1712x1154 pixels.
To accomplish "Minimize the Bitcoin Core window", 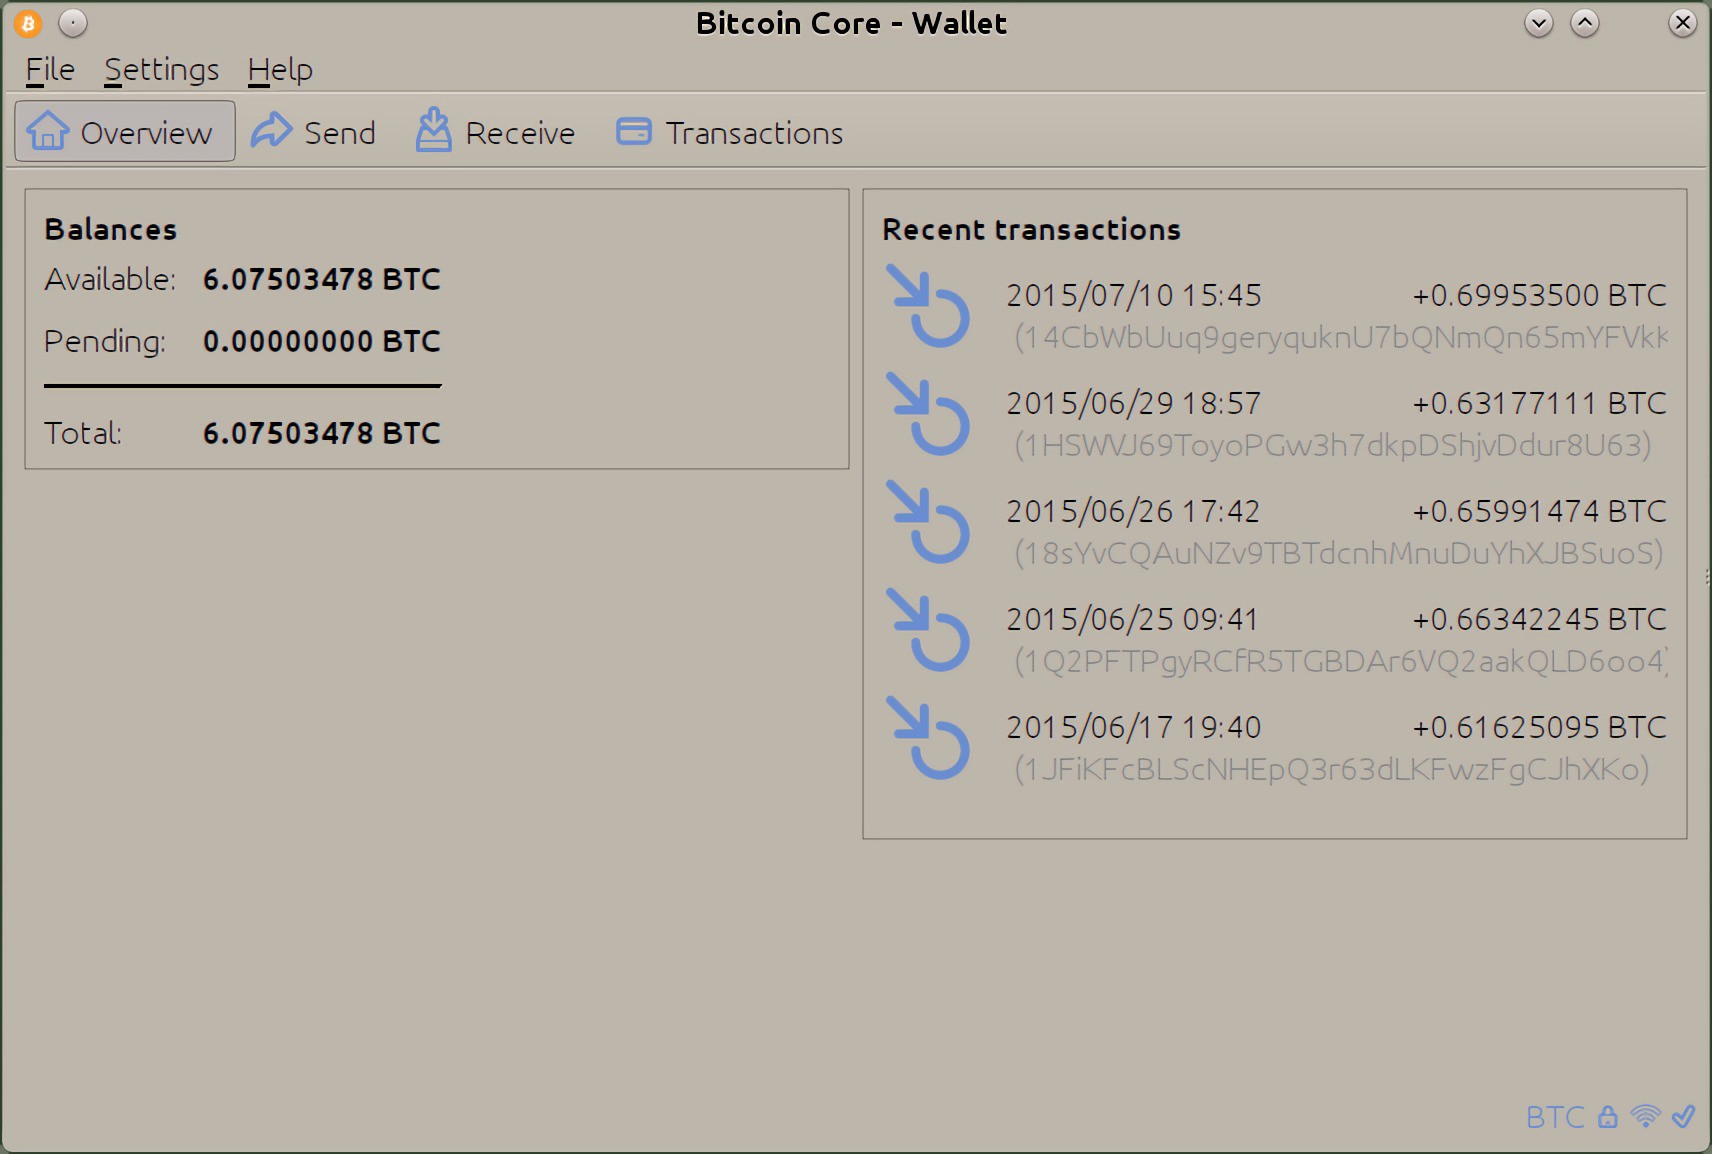I will (x=1539, y=23).
